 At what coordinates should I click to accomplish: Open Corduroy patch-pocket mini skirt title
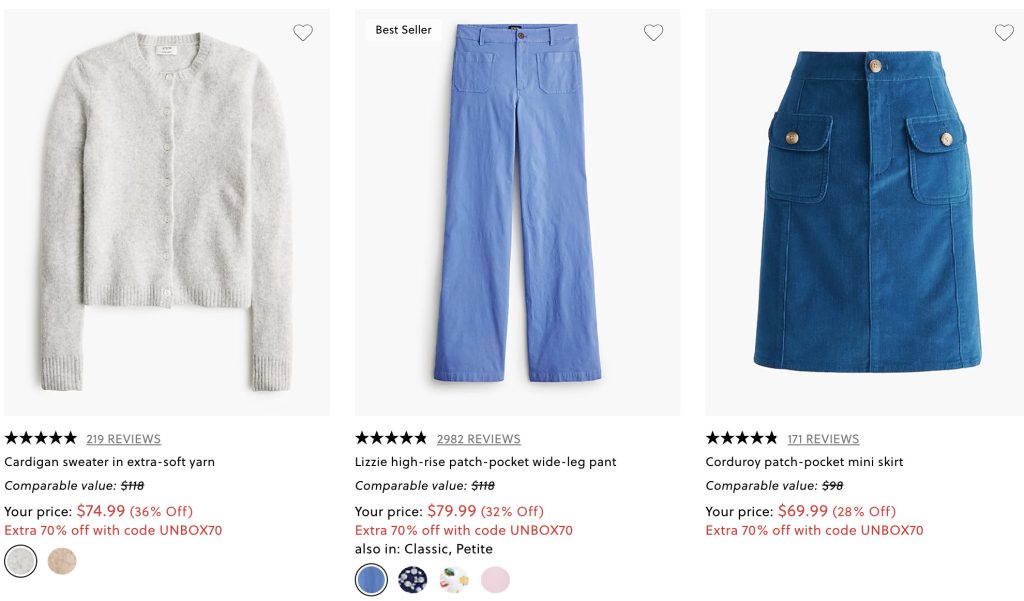click(804, 462)
